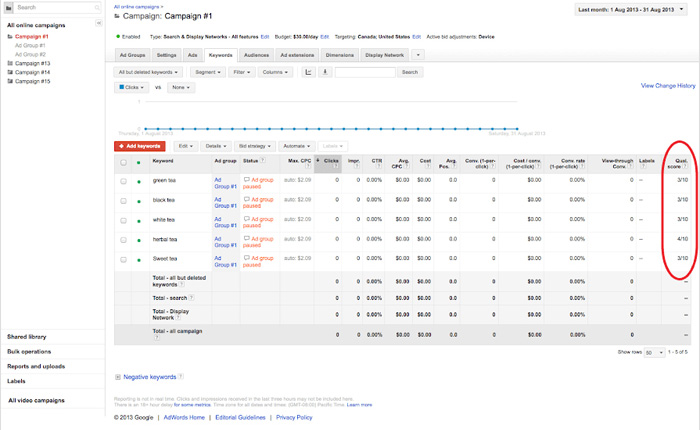The image size is (700, 430).
Task: Click the download report icon
Action: click(325, 72)
